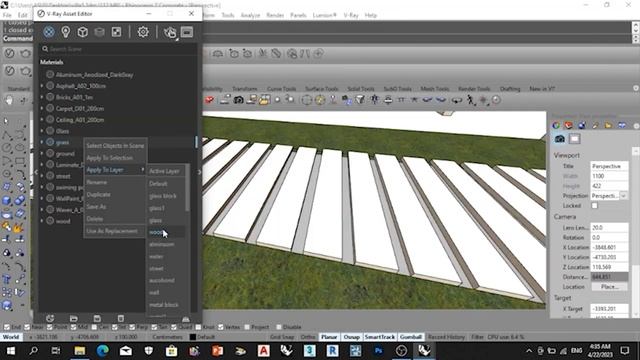Viewport: 640px width, 360px height.
Task: Click camera icon in Properties panel
Action: pyautogui.click(x=560, y=139)
